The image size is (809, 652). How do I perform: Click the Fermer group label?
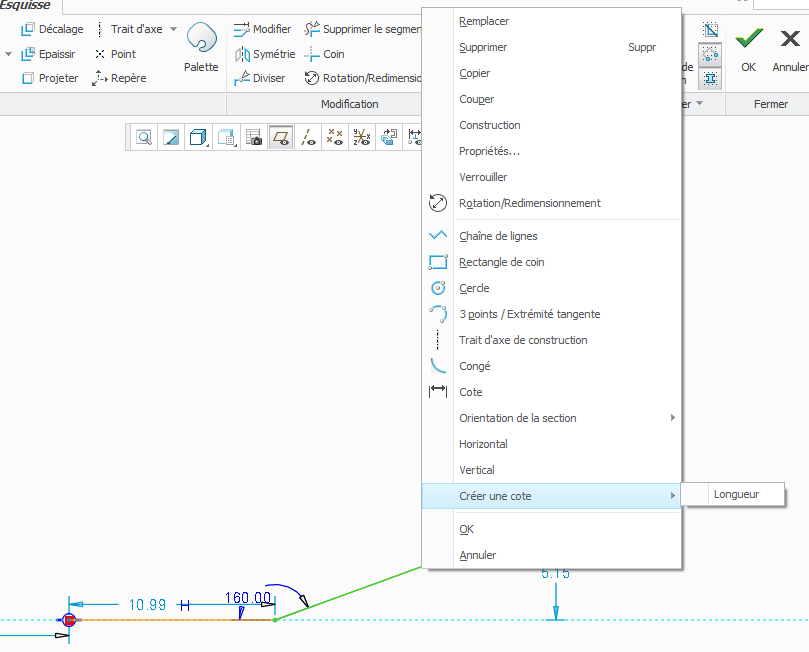770,104
